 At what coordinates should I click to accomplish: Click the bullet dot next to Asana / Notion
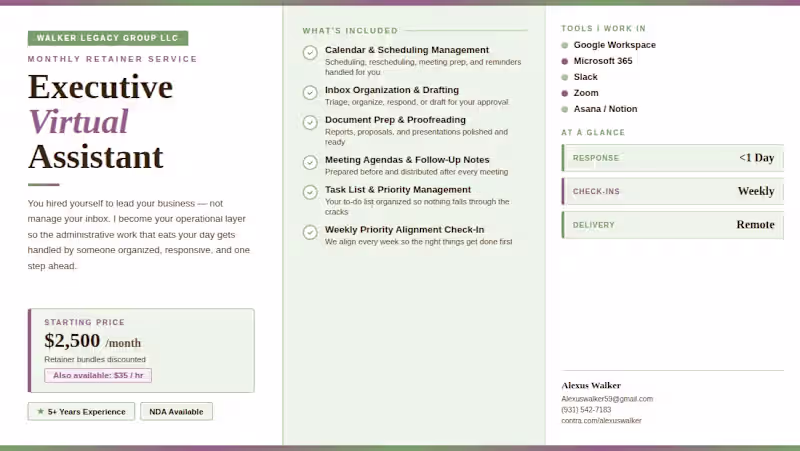click(565, 109)
